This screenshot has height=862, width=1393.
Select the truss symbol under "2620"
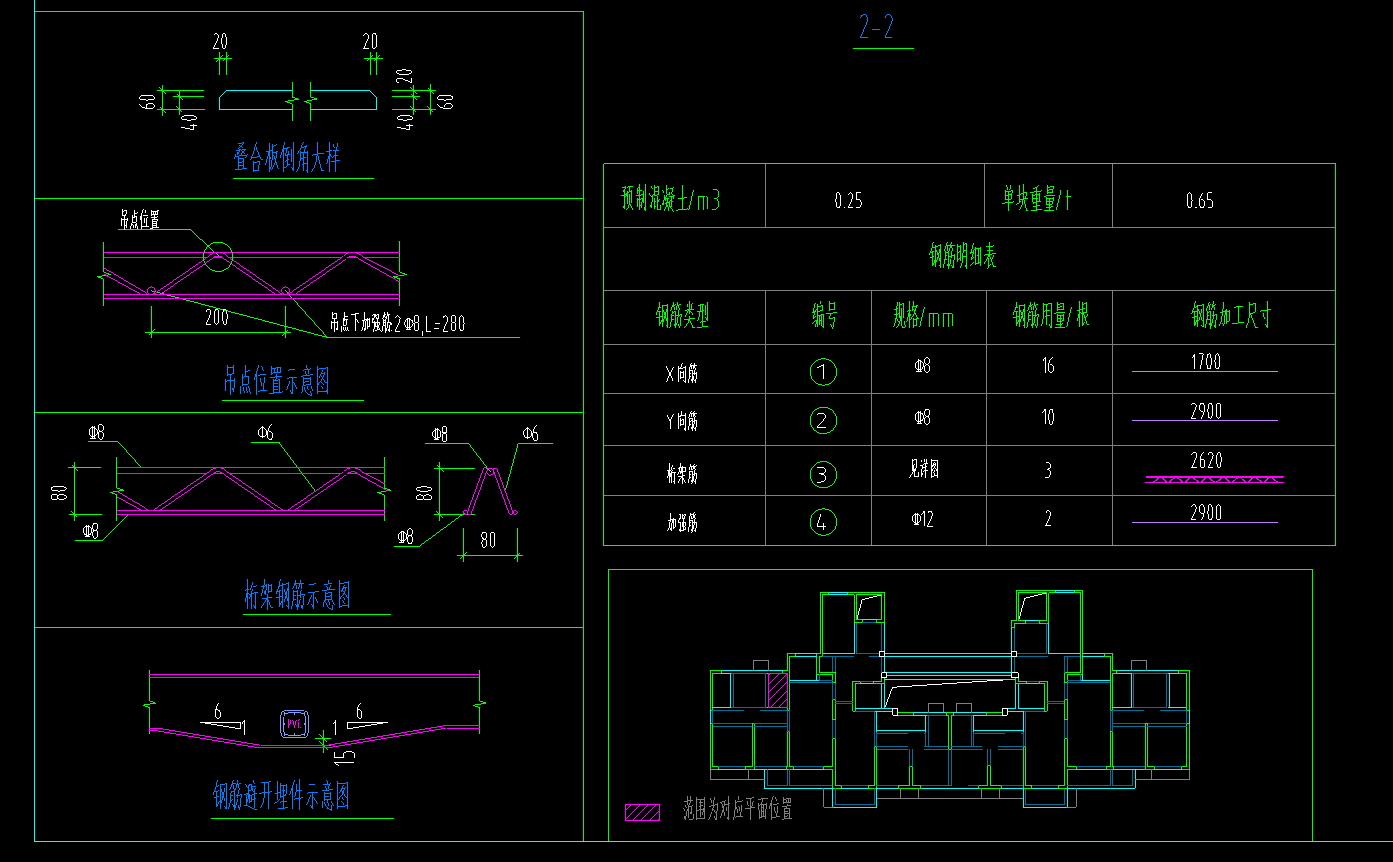click(x=1214, y=480)
